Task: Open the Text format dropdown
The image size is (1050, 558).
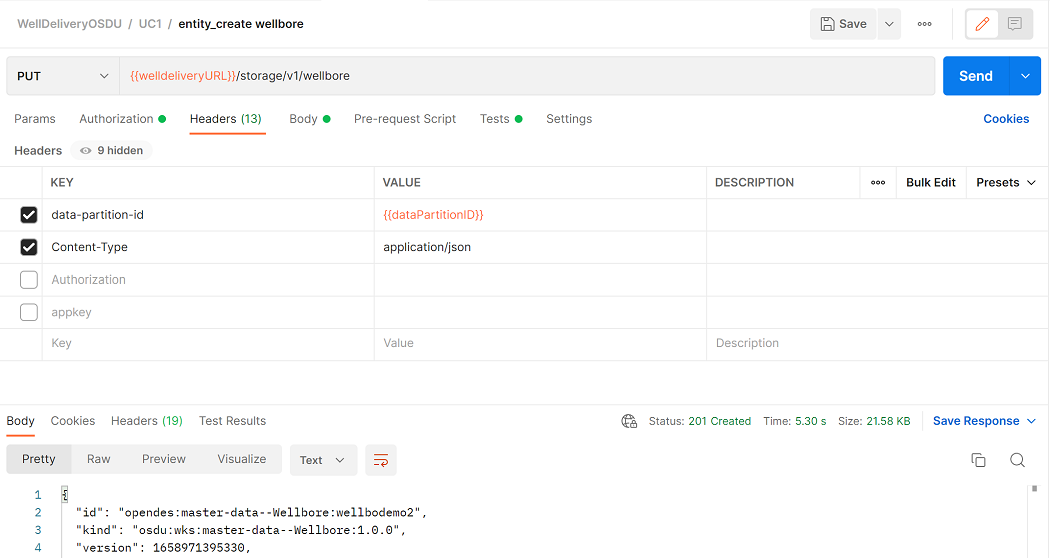Action: tap(323, 460)
